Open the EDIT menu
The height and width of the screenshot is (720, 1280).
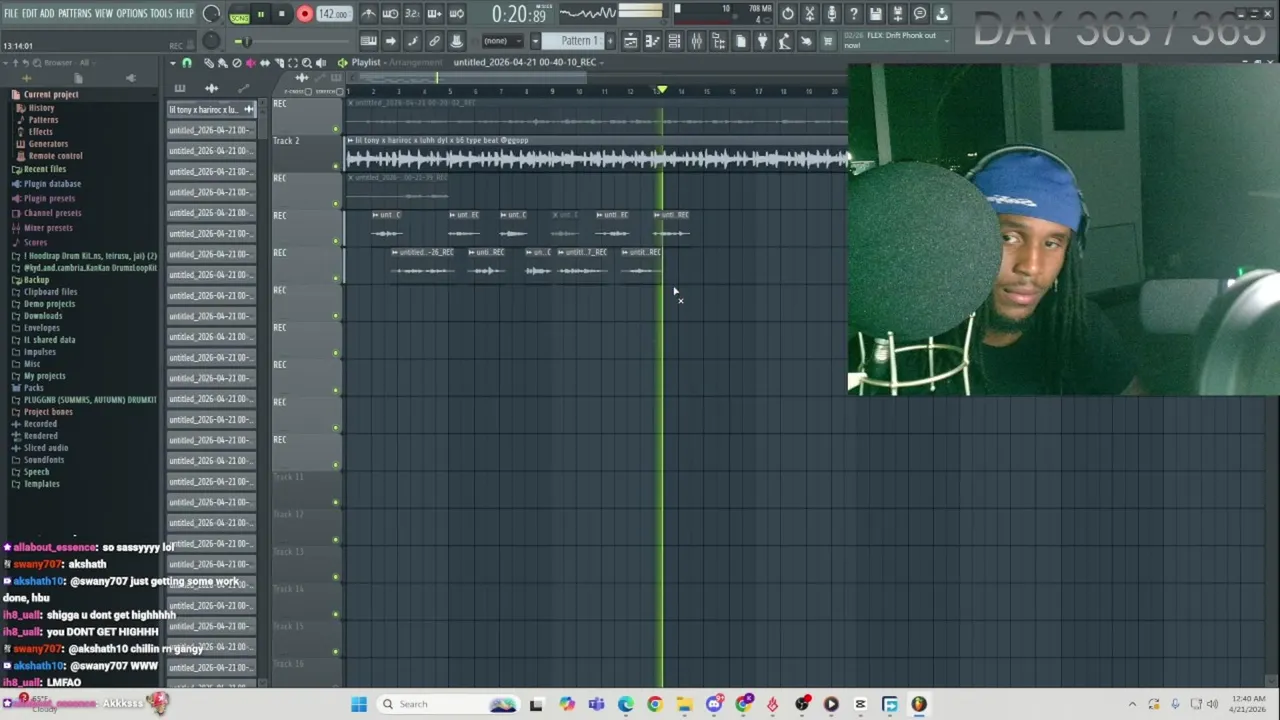pyautogui.click(x=30, y=13)
